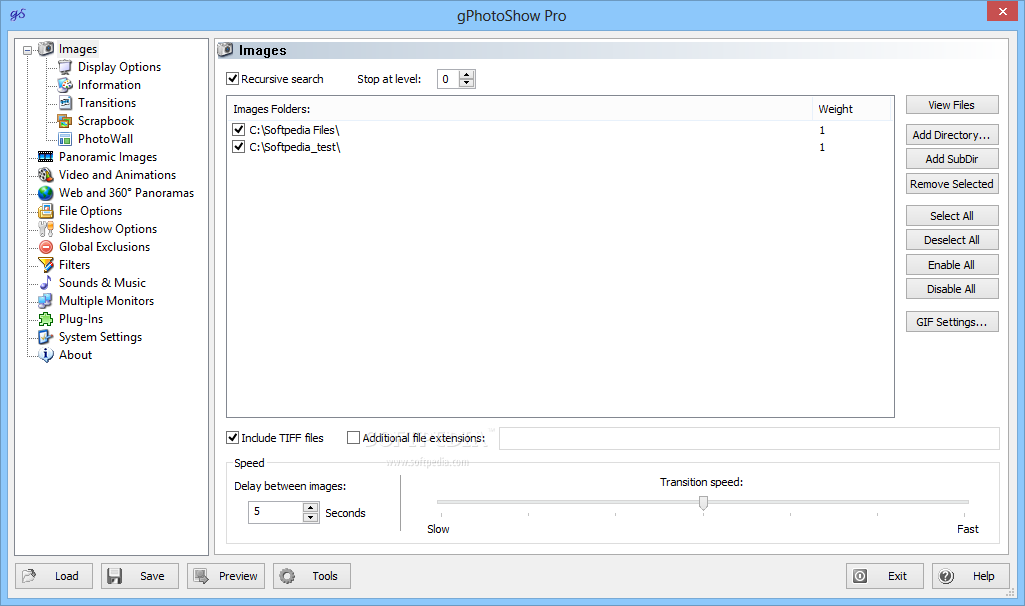Open the Display Options page

coord(119,67)
